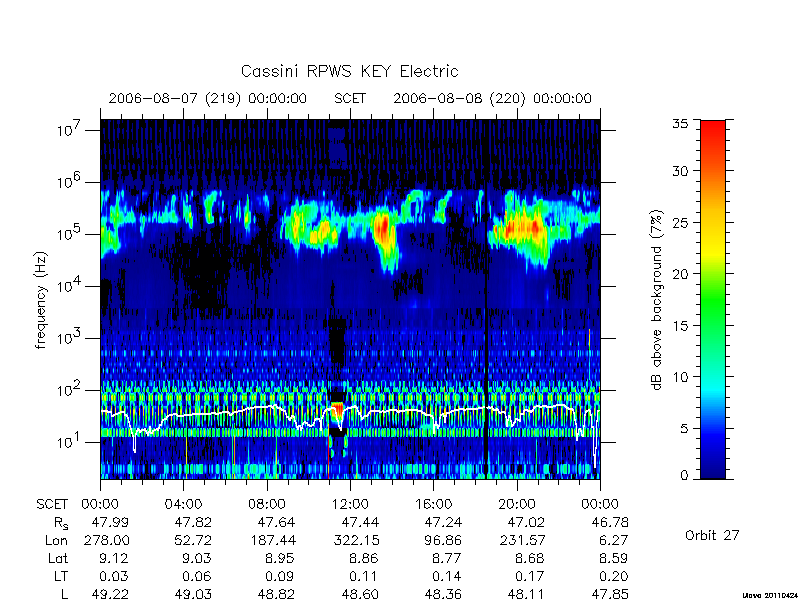This screenshot has height=600, width=800.
Task: Click the L value 49.22
Action: coord(110,594)
